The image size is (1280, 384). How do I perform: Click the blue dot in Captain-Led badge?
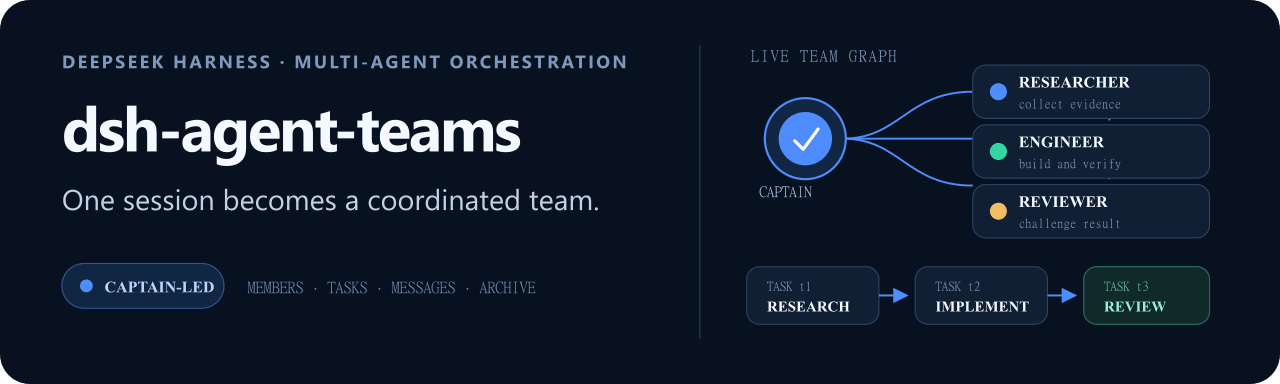coord(86,286)
